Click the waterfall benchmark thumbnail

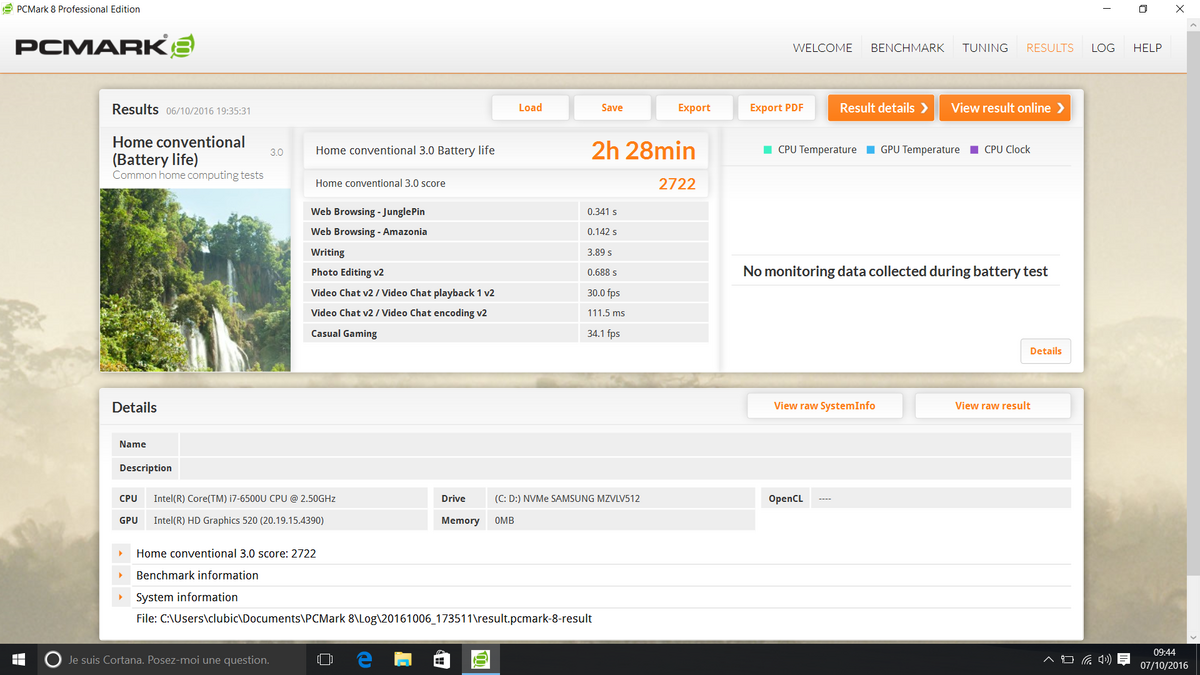coord(195,279)
